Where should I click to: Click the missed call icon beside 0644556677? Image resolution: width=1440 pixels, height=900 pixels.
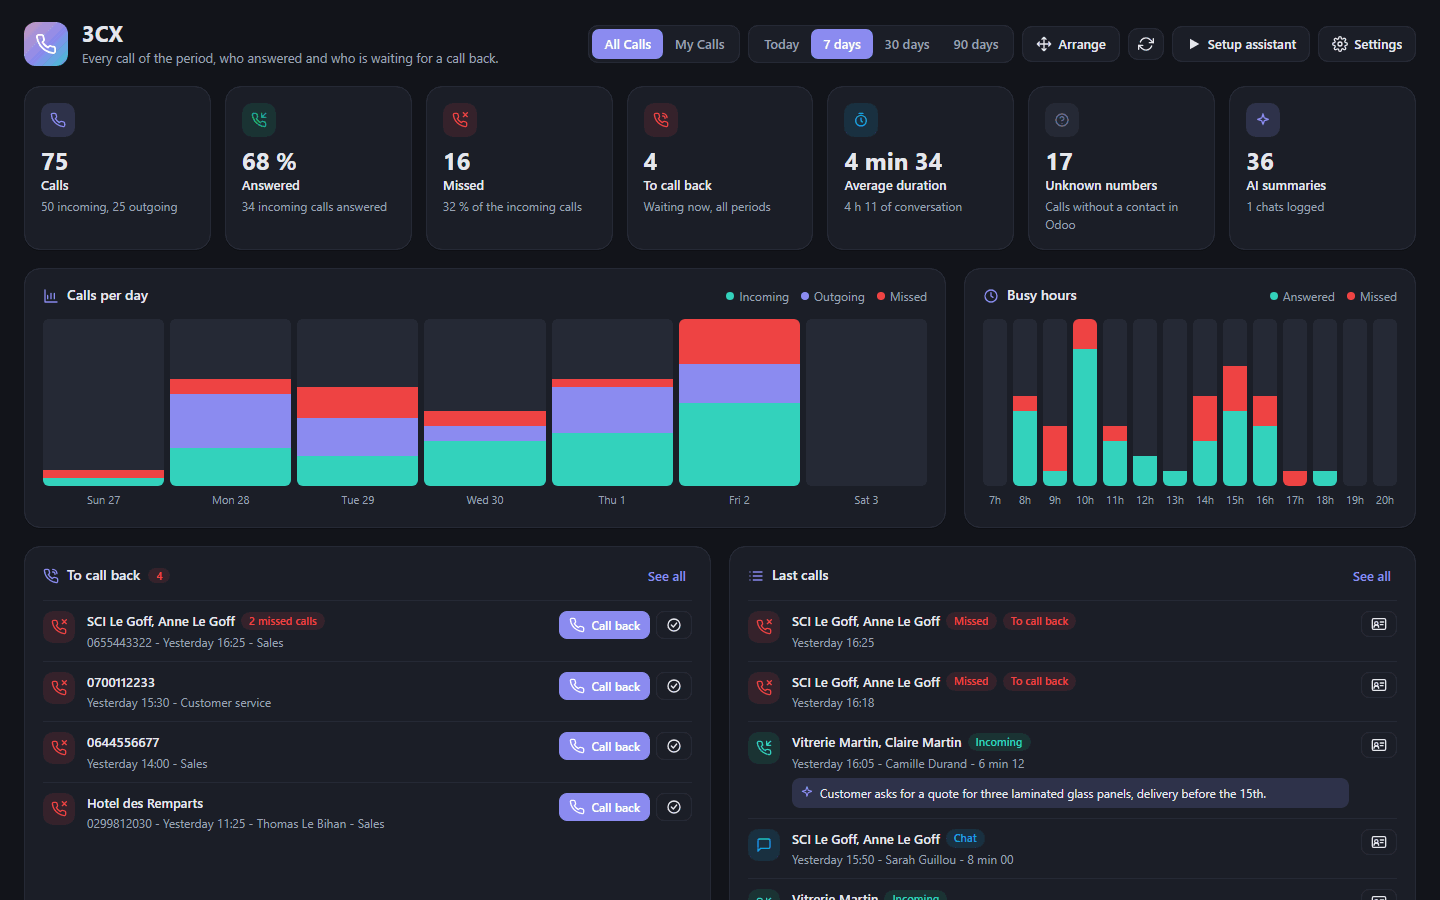pos(59,748)
